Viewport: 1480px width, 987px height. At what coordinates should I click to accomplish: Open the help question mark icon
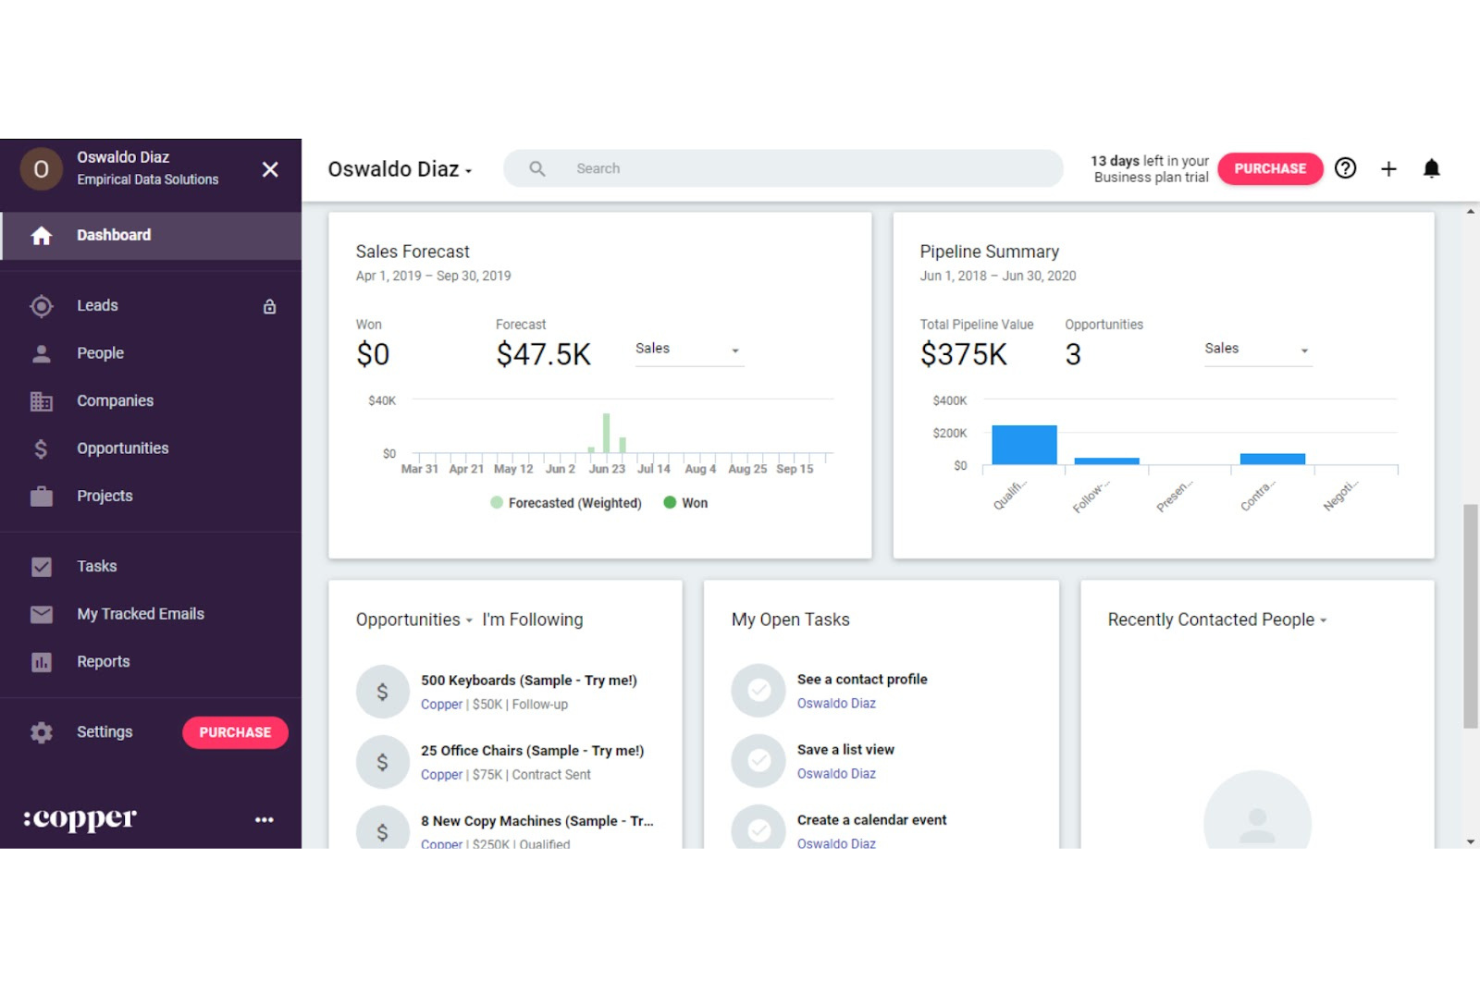point(1345,168)
